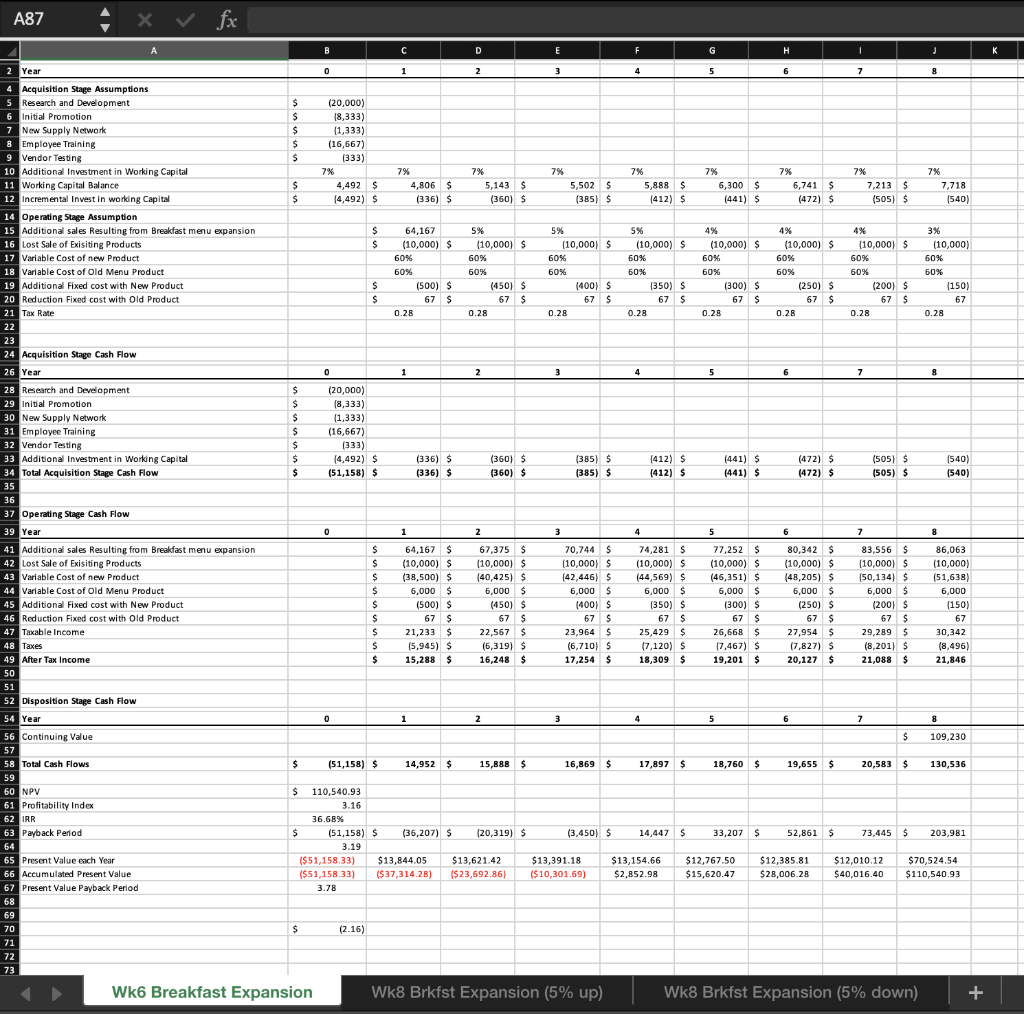
Task: Click the add new sheet plus icon
Action: [975, 992]
